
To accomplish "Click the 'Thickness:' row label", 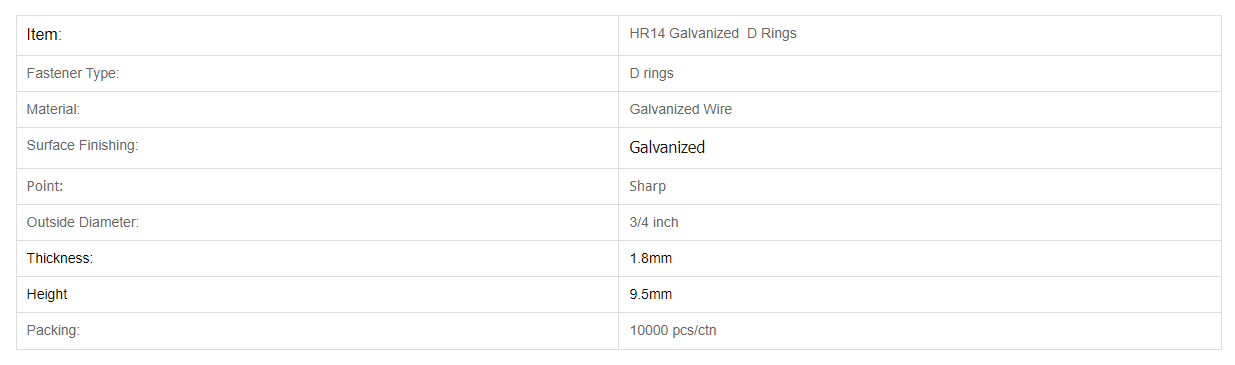I will tap(60, 258).
